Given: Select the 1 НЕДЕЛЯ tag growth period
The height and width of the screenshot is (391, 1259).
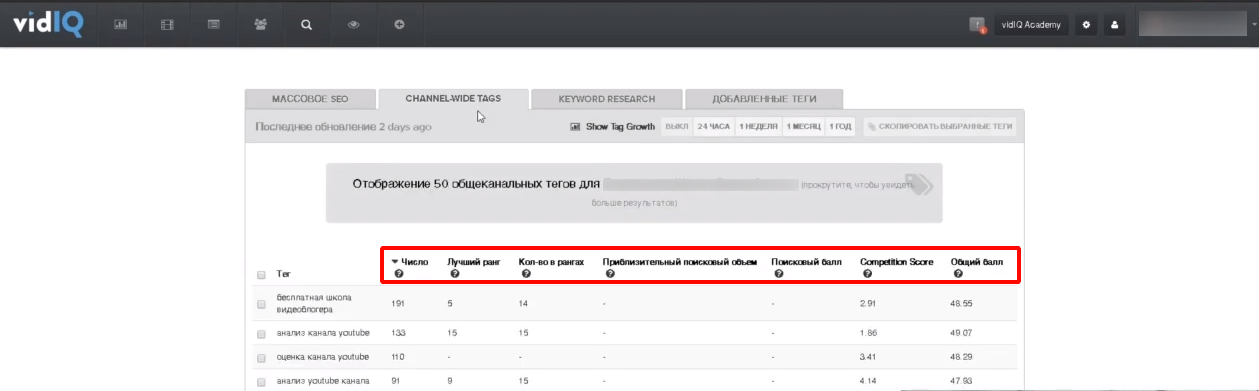Looking at the screenshot, I should (x=758, y=127).
